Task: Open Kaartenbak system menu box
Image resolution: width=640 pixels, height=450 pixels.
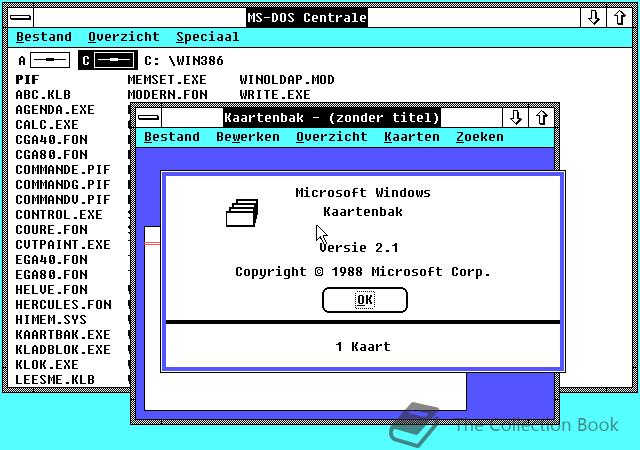Action: [x=149, y=118]
